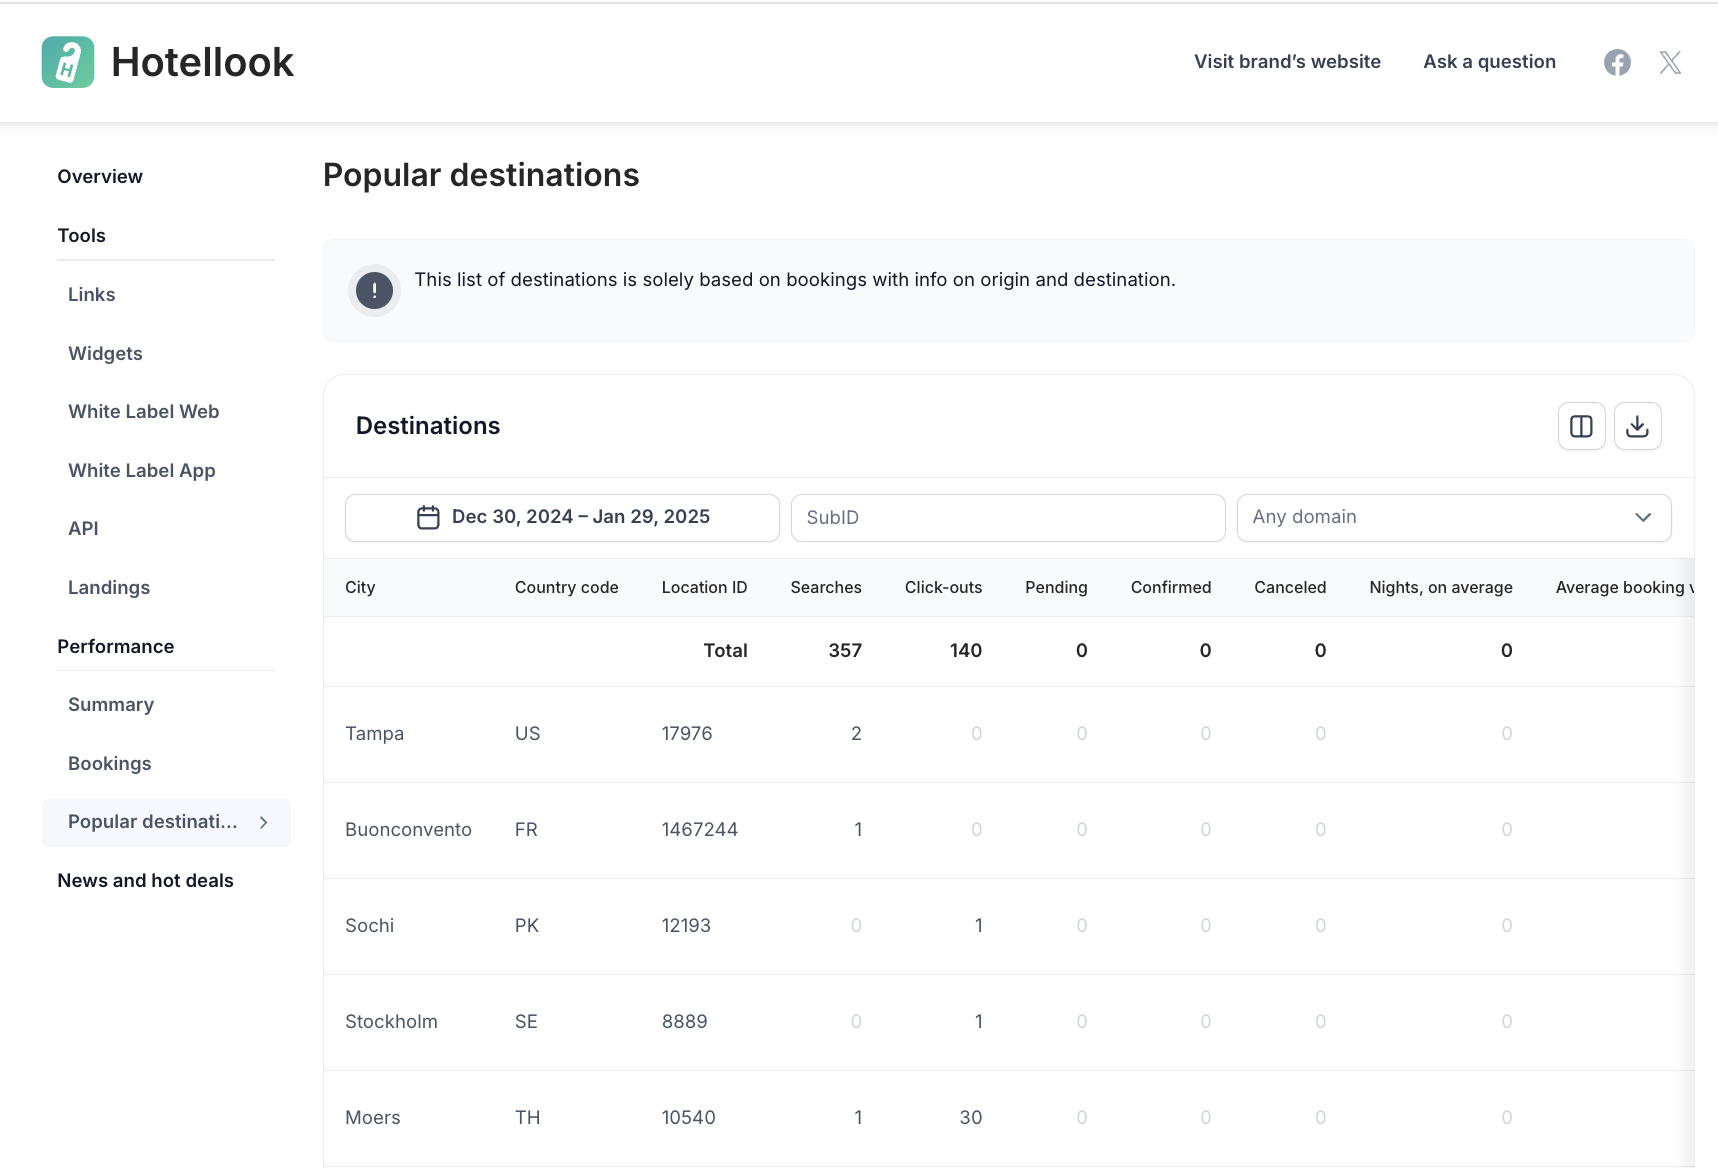Click the SE country code

coord(526,1022)
